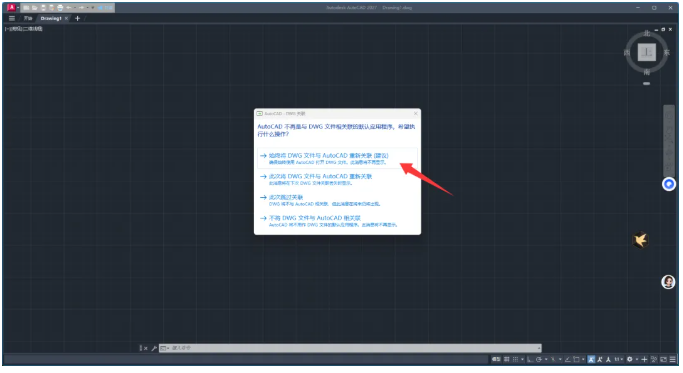Screen dimensions: 683x373
Task: Open the workspace switching dropdown arrow
Action: coord(637,359)
